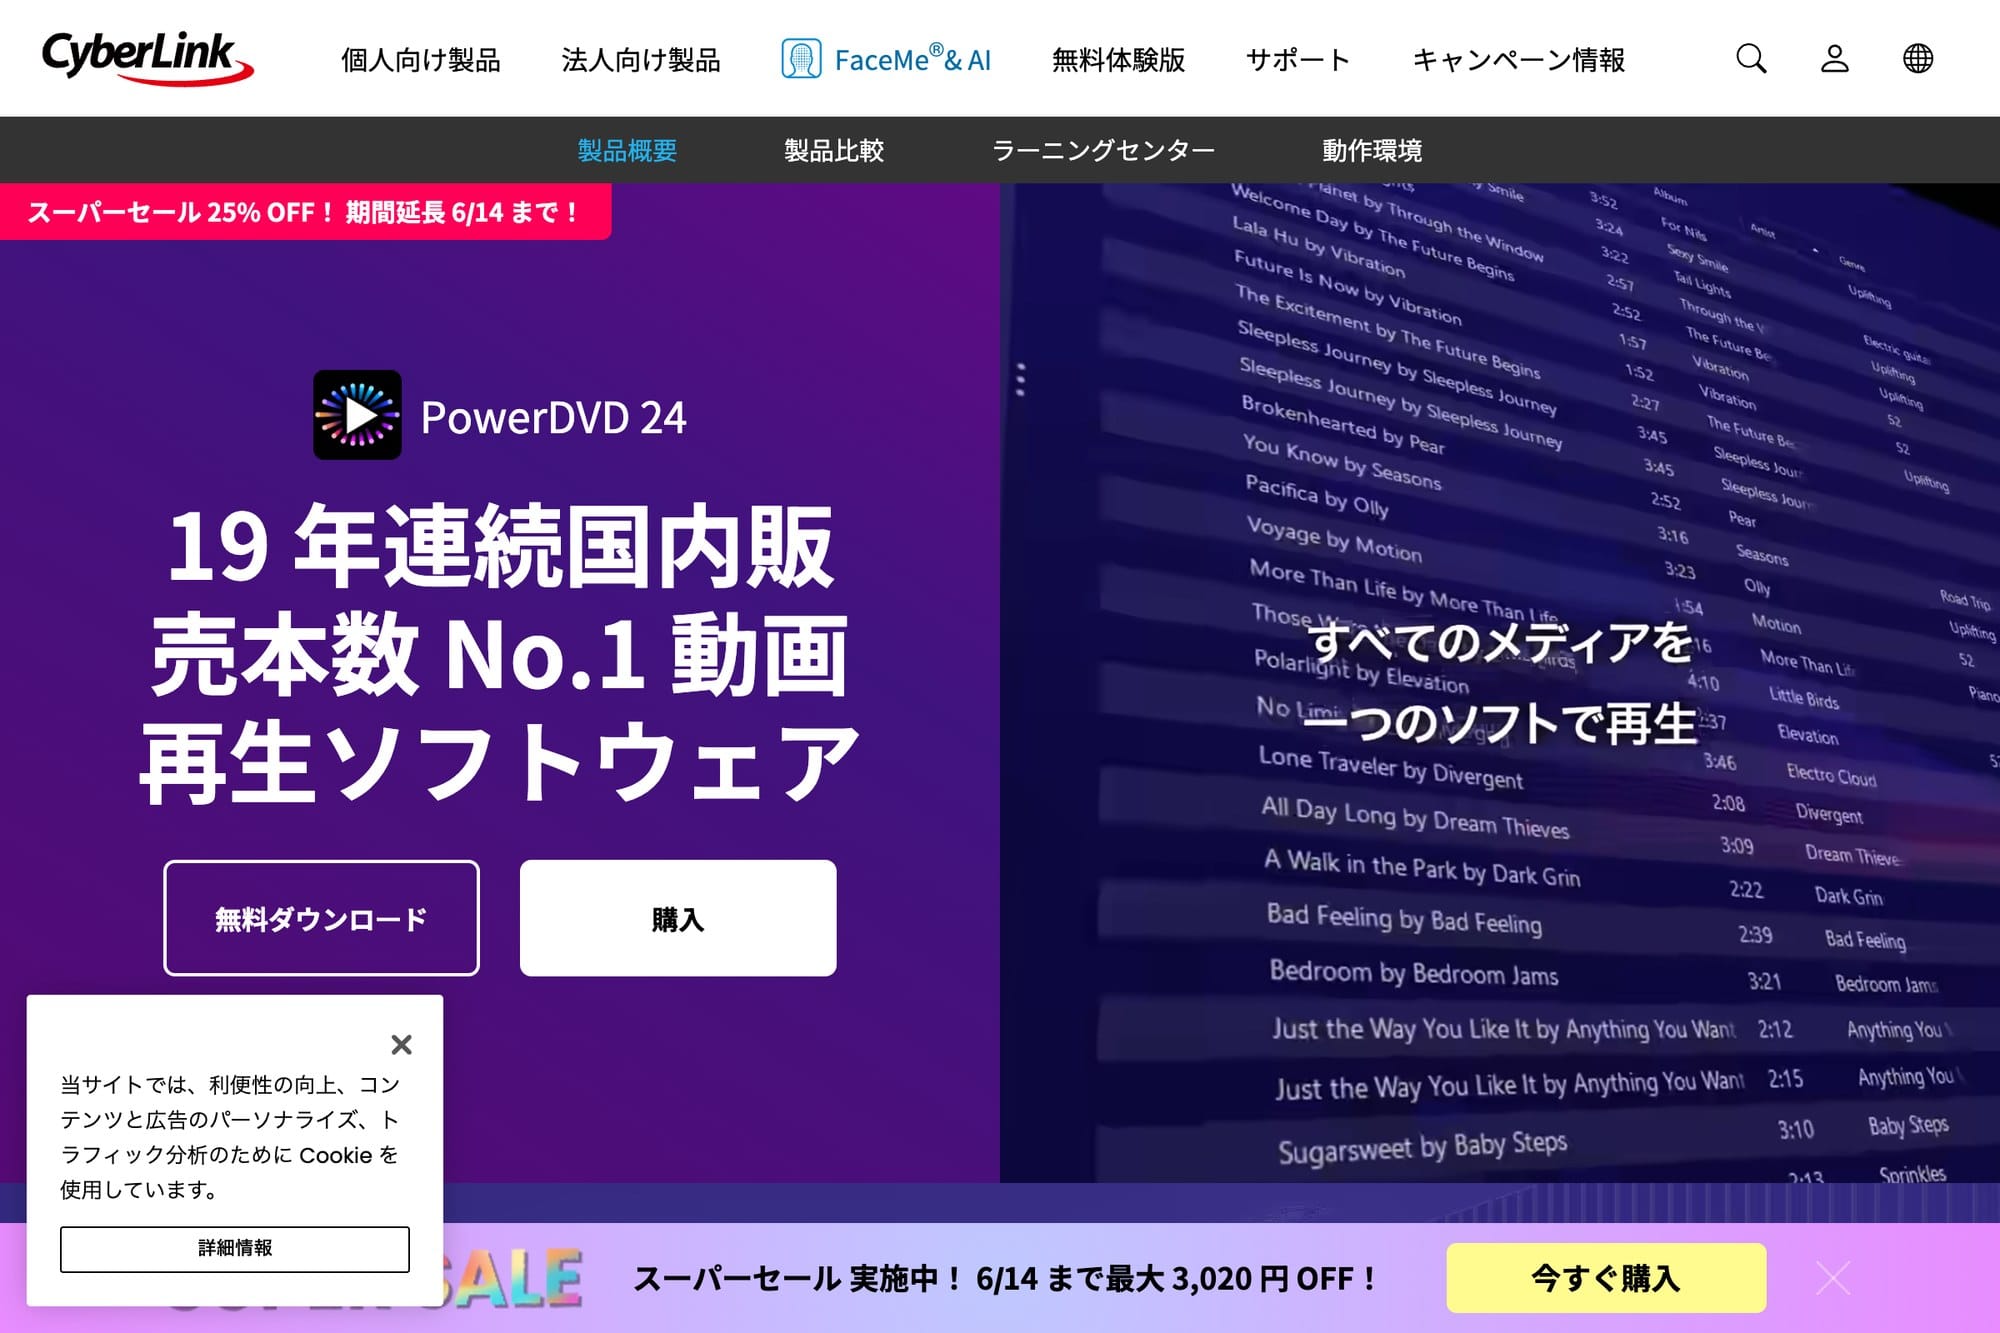Click the hero video of music playlist
Viewport: 2000px width, 1333px height.
click(x=1500, y=683)
